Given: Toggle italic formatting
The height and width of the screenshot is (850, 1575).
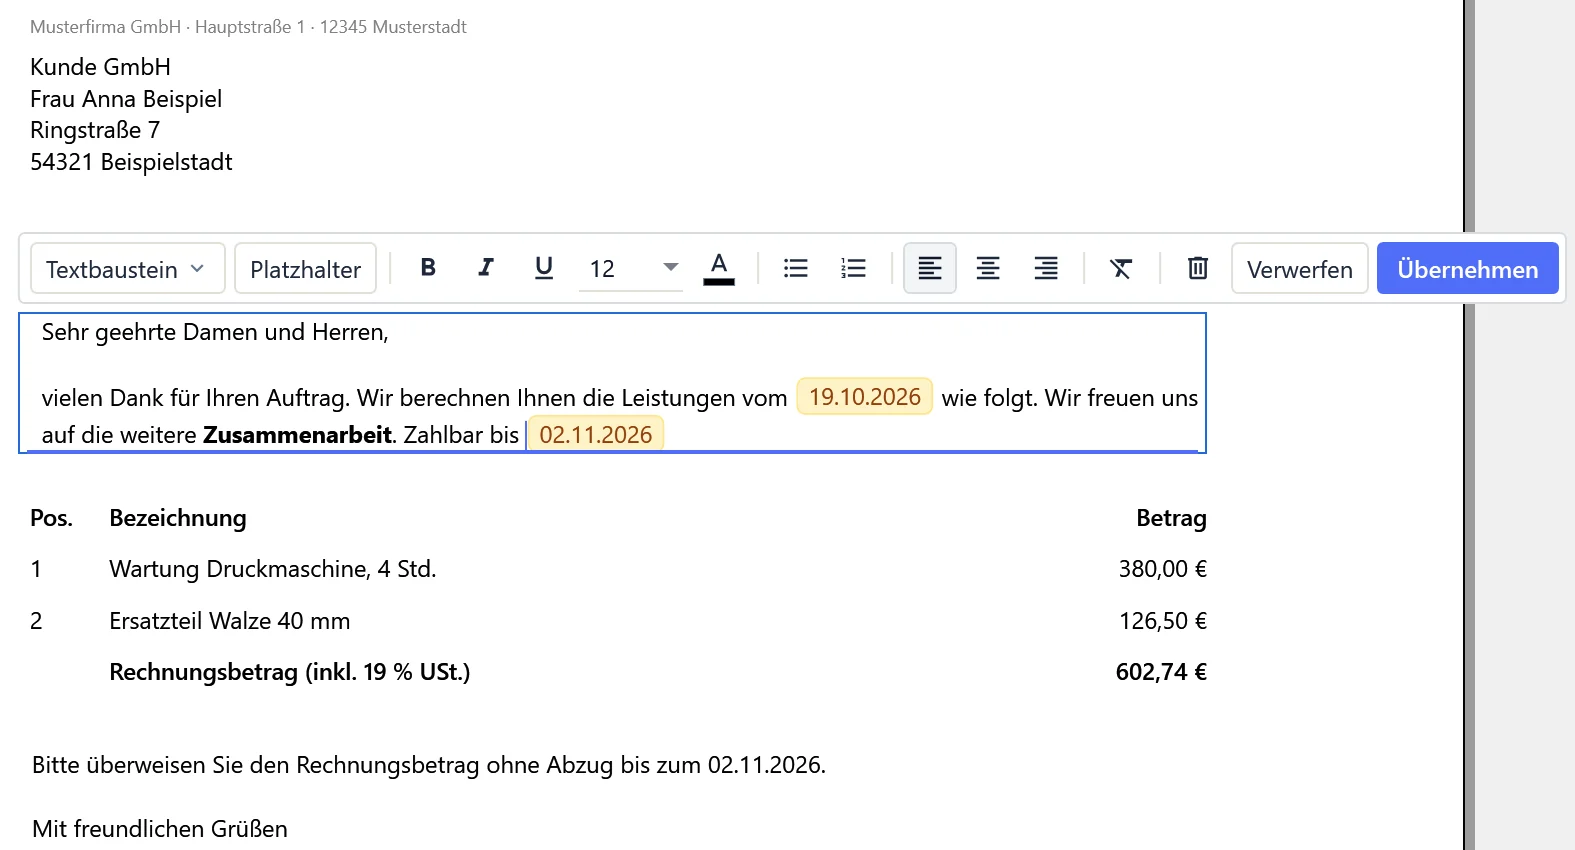Looking at the screenshot, I should coord(486,268).
